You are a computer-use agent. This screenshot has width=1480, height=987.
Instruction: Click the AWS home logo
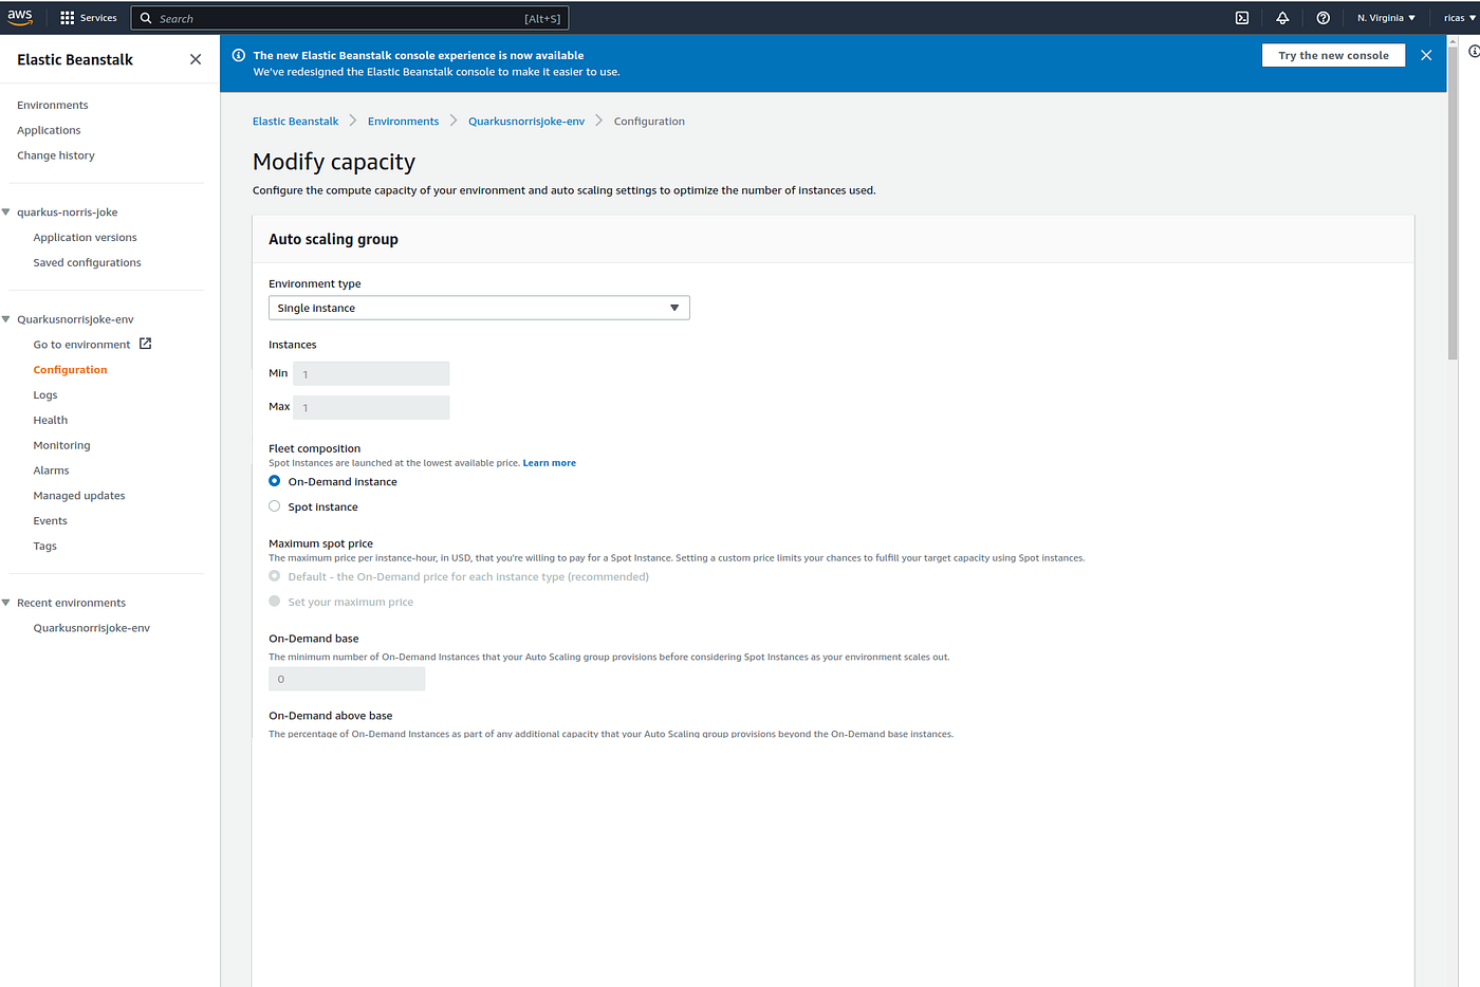[x=21, y=16]
